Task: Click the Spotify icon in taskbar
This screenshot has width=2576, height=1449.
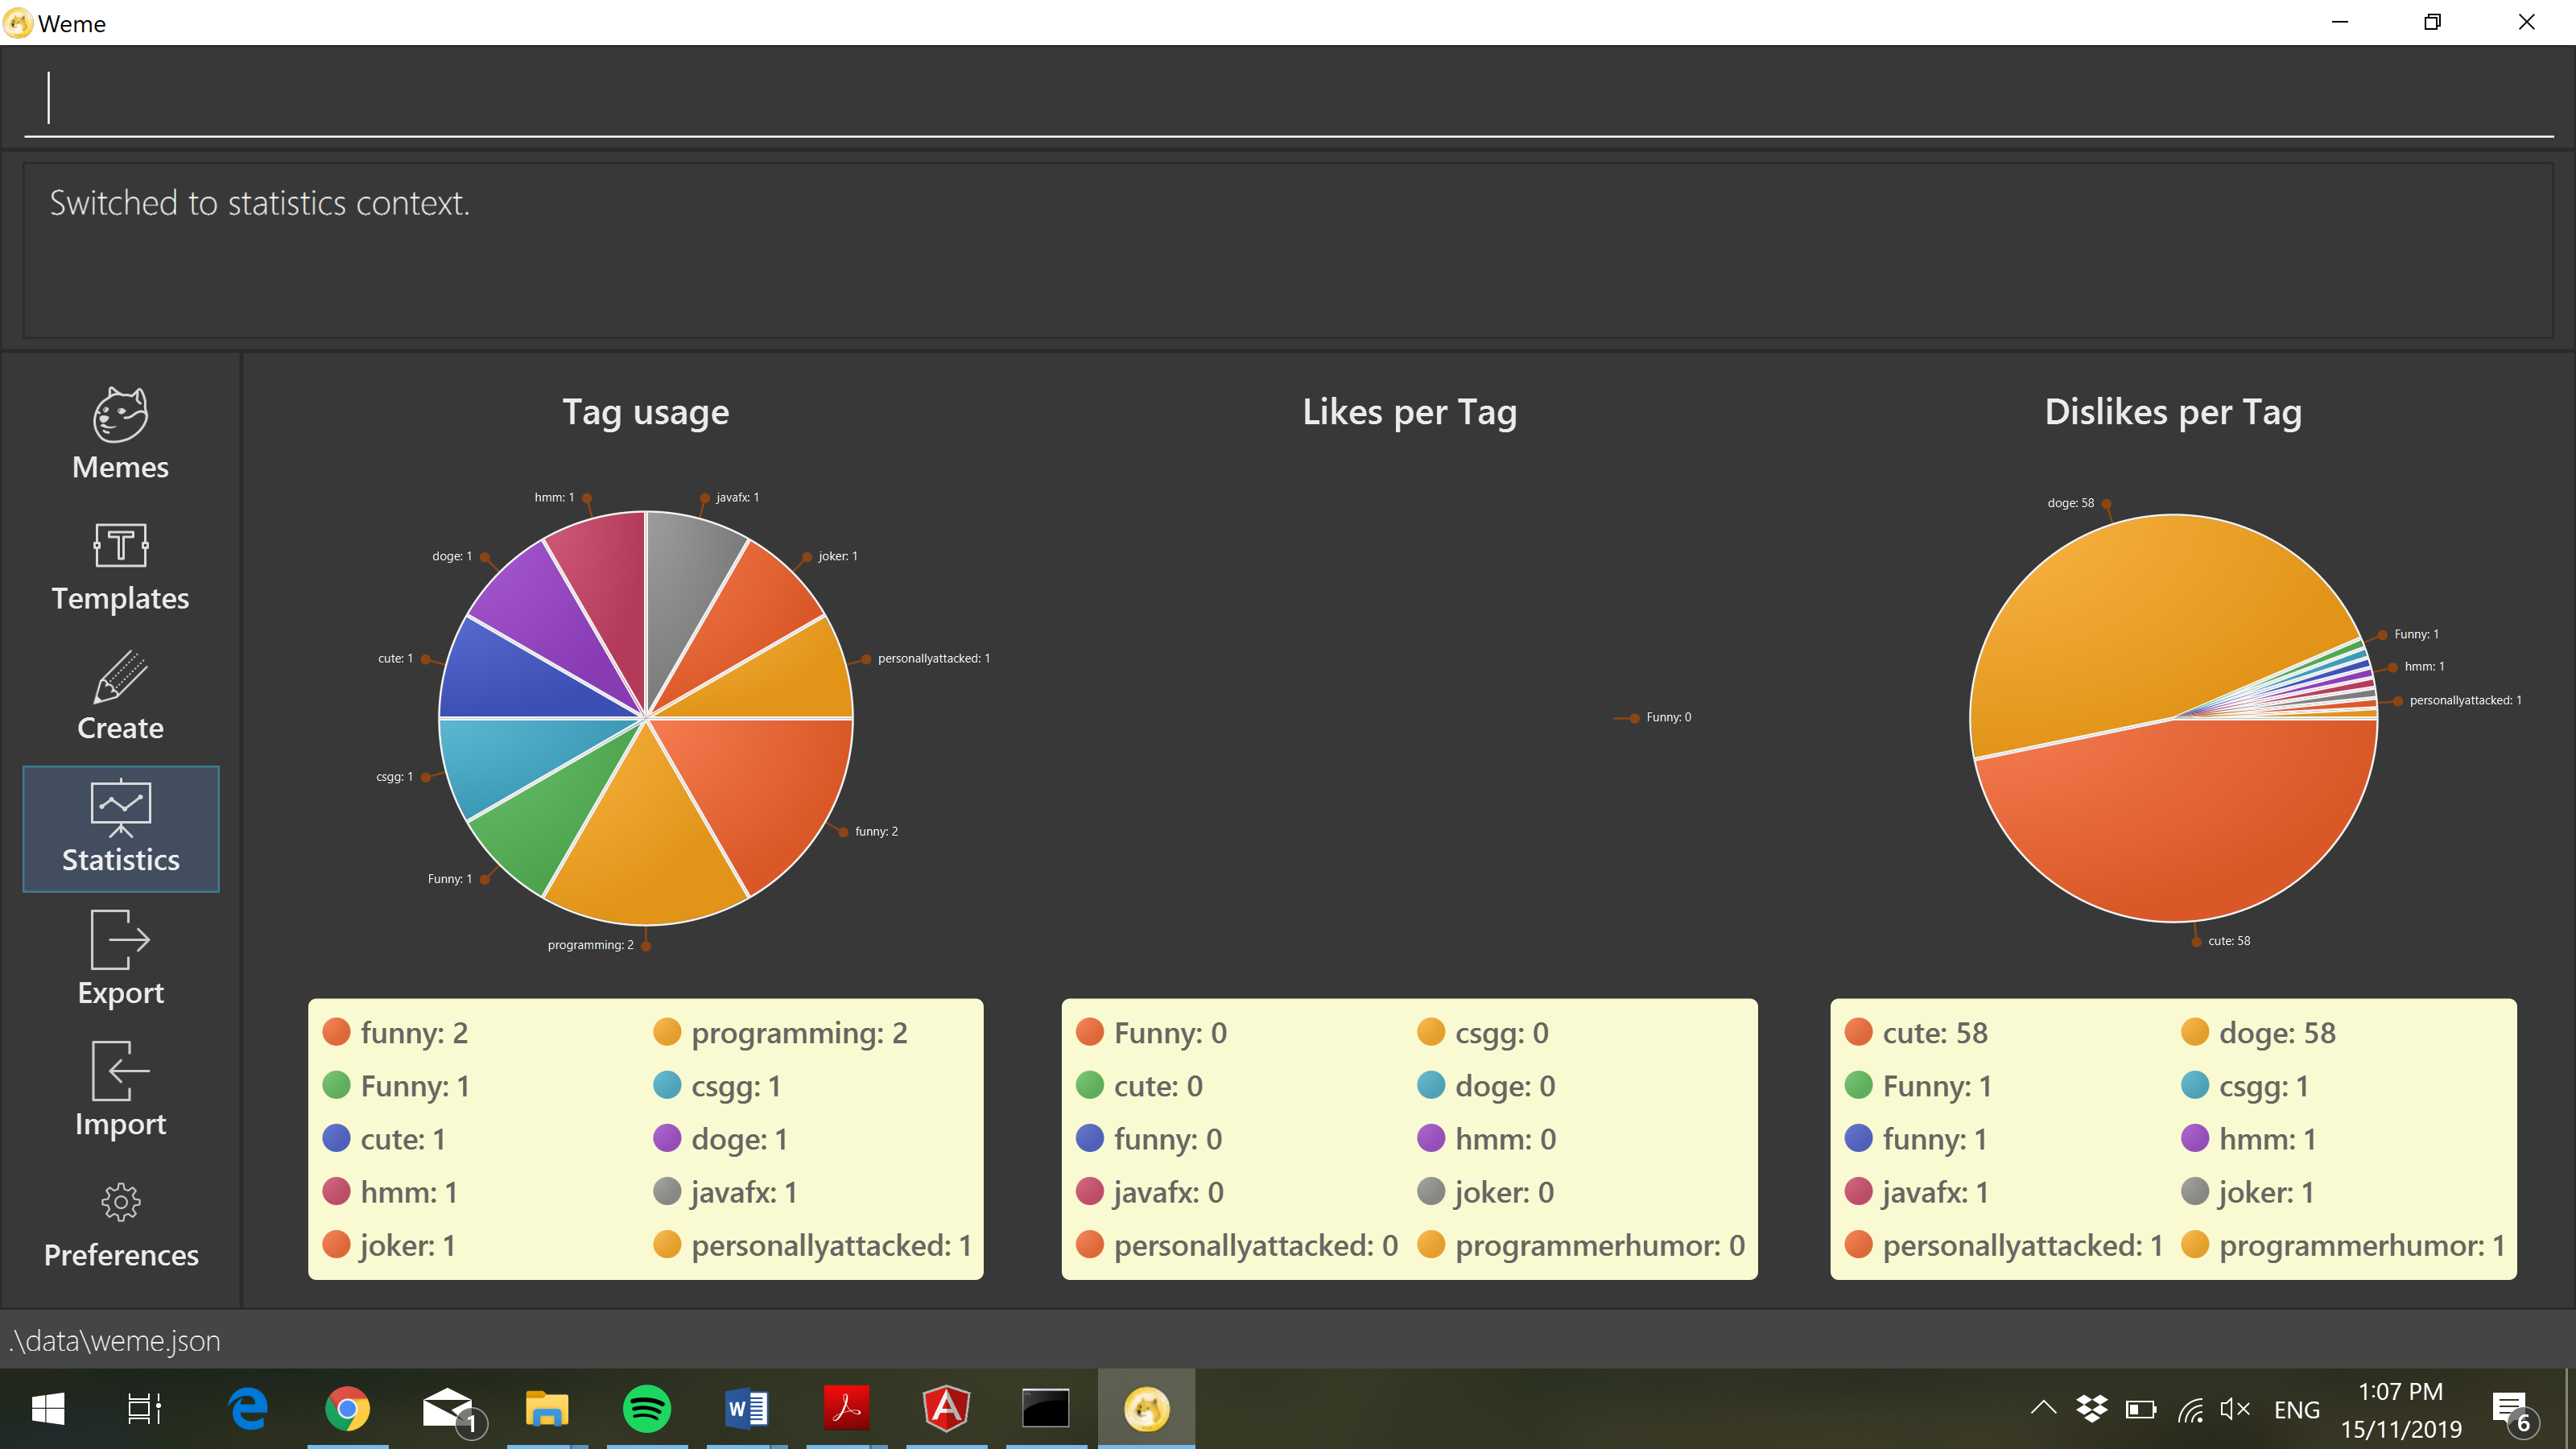Action: [x=646, y=1409]
